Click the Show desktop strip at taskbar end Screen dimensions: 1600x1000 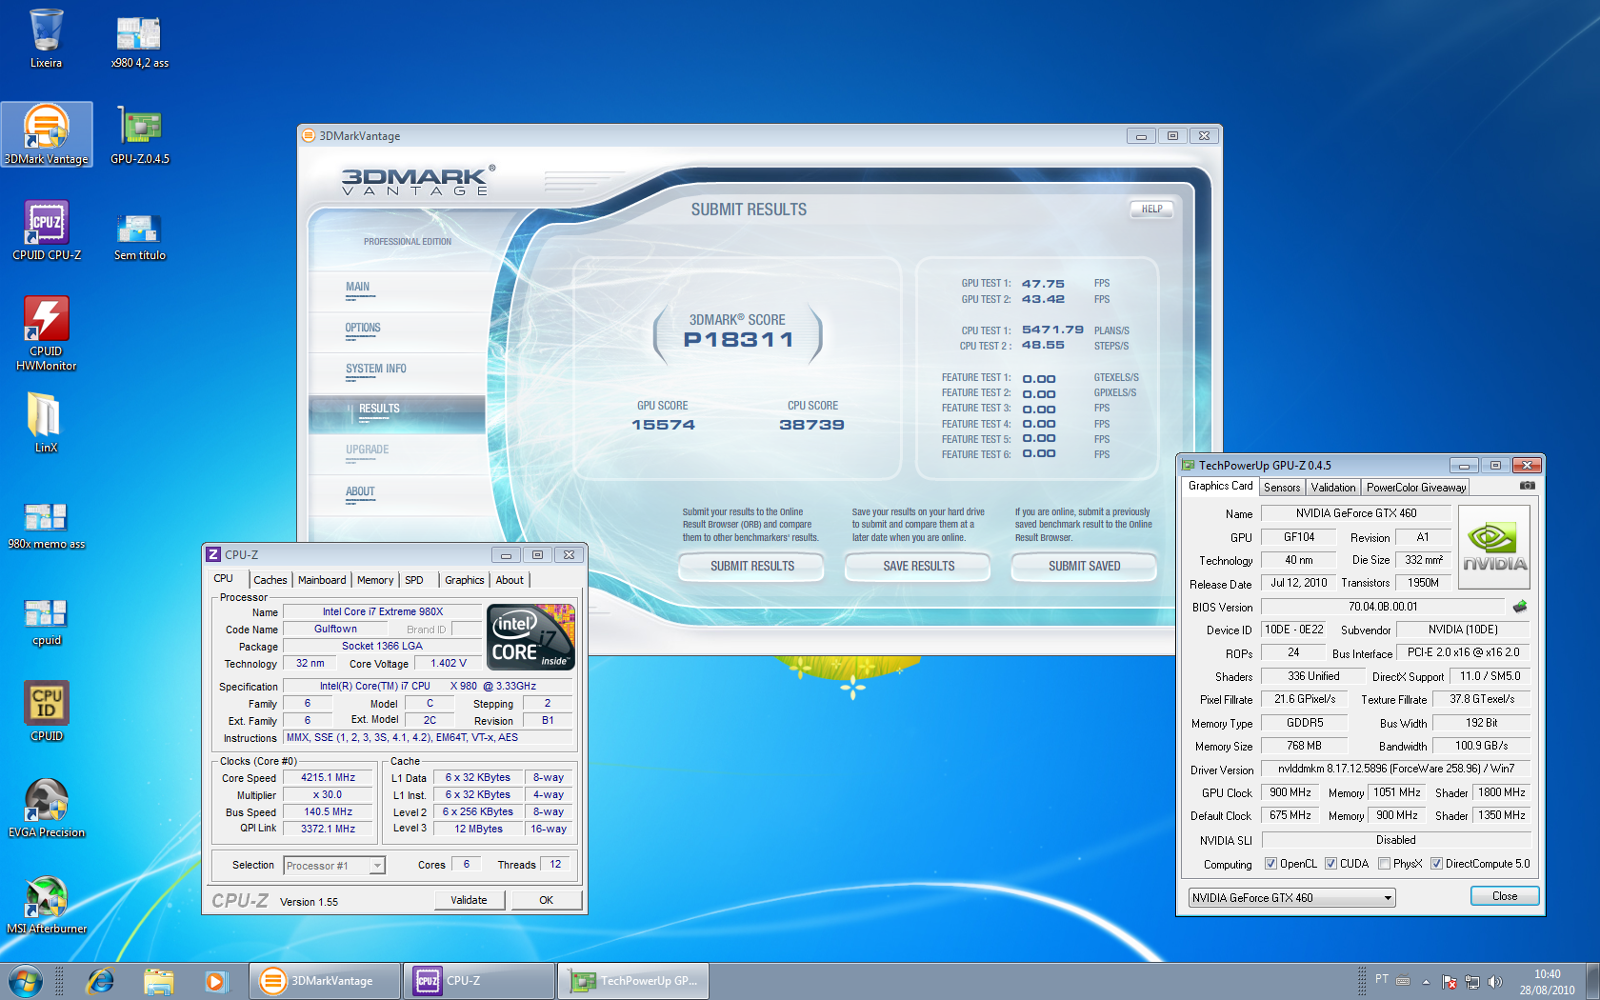(x=1592, y=981)
